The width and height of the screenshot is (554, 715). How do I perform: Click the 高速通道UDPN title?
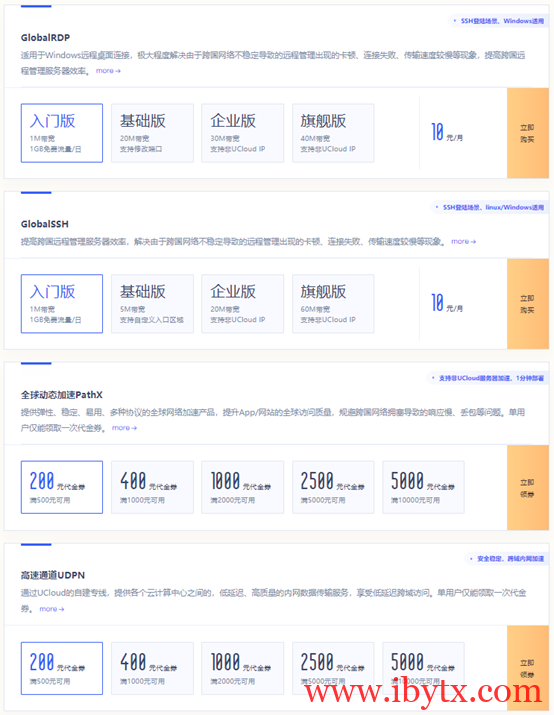(x=53, y=575)
